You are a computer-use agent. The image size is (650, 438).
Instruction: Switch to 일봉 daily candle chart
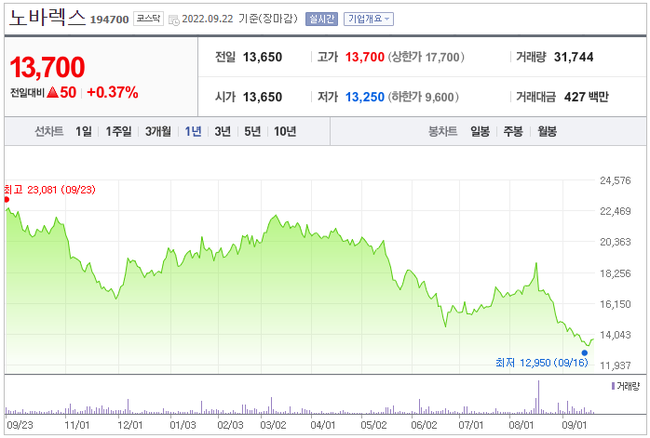pos(480,131)
